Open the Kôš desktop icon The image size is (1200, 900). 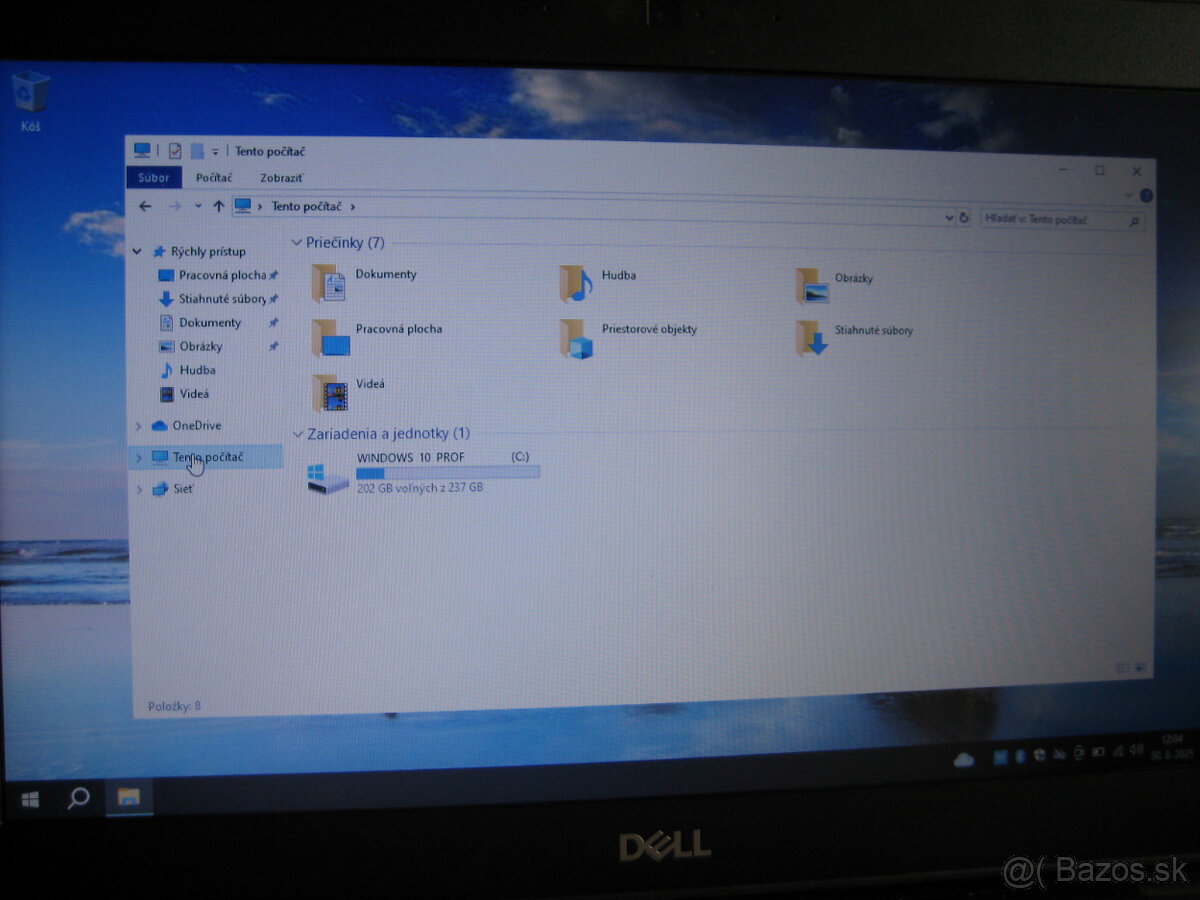click(x=30, y=95)
